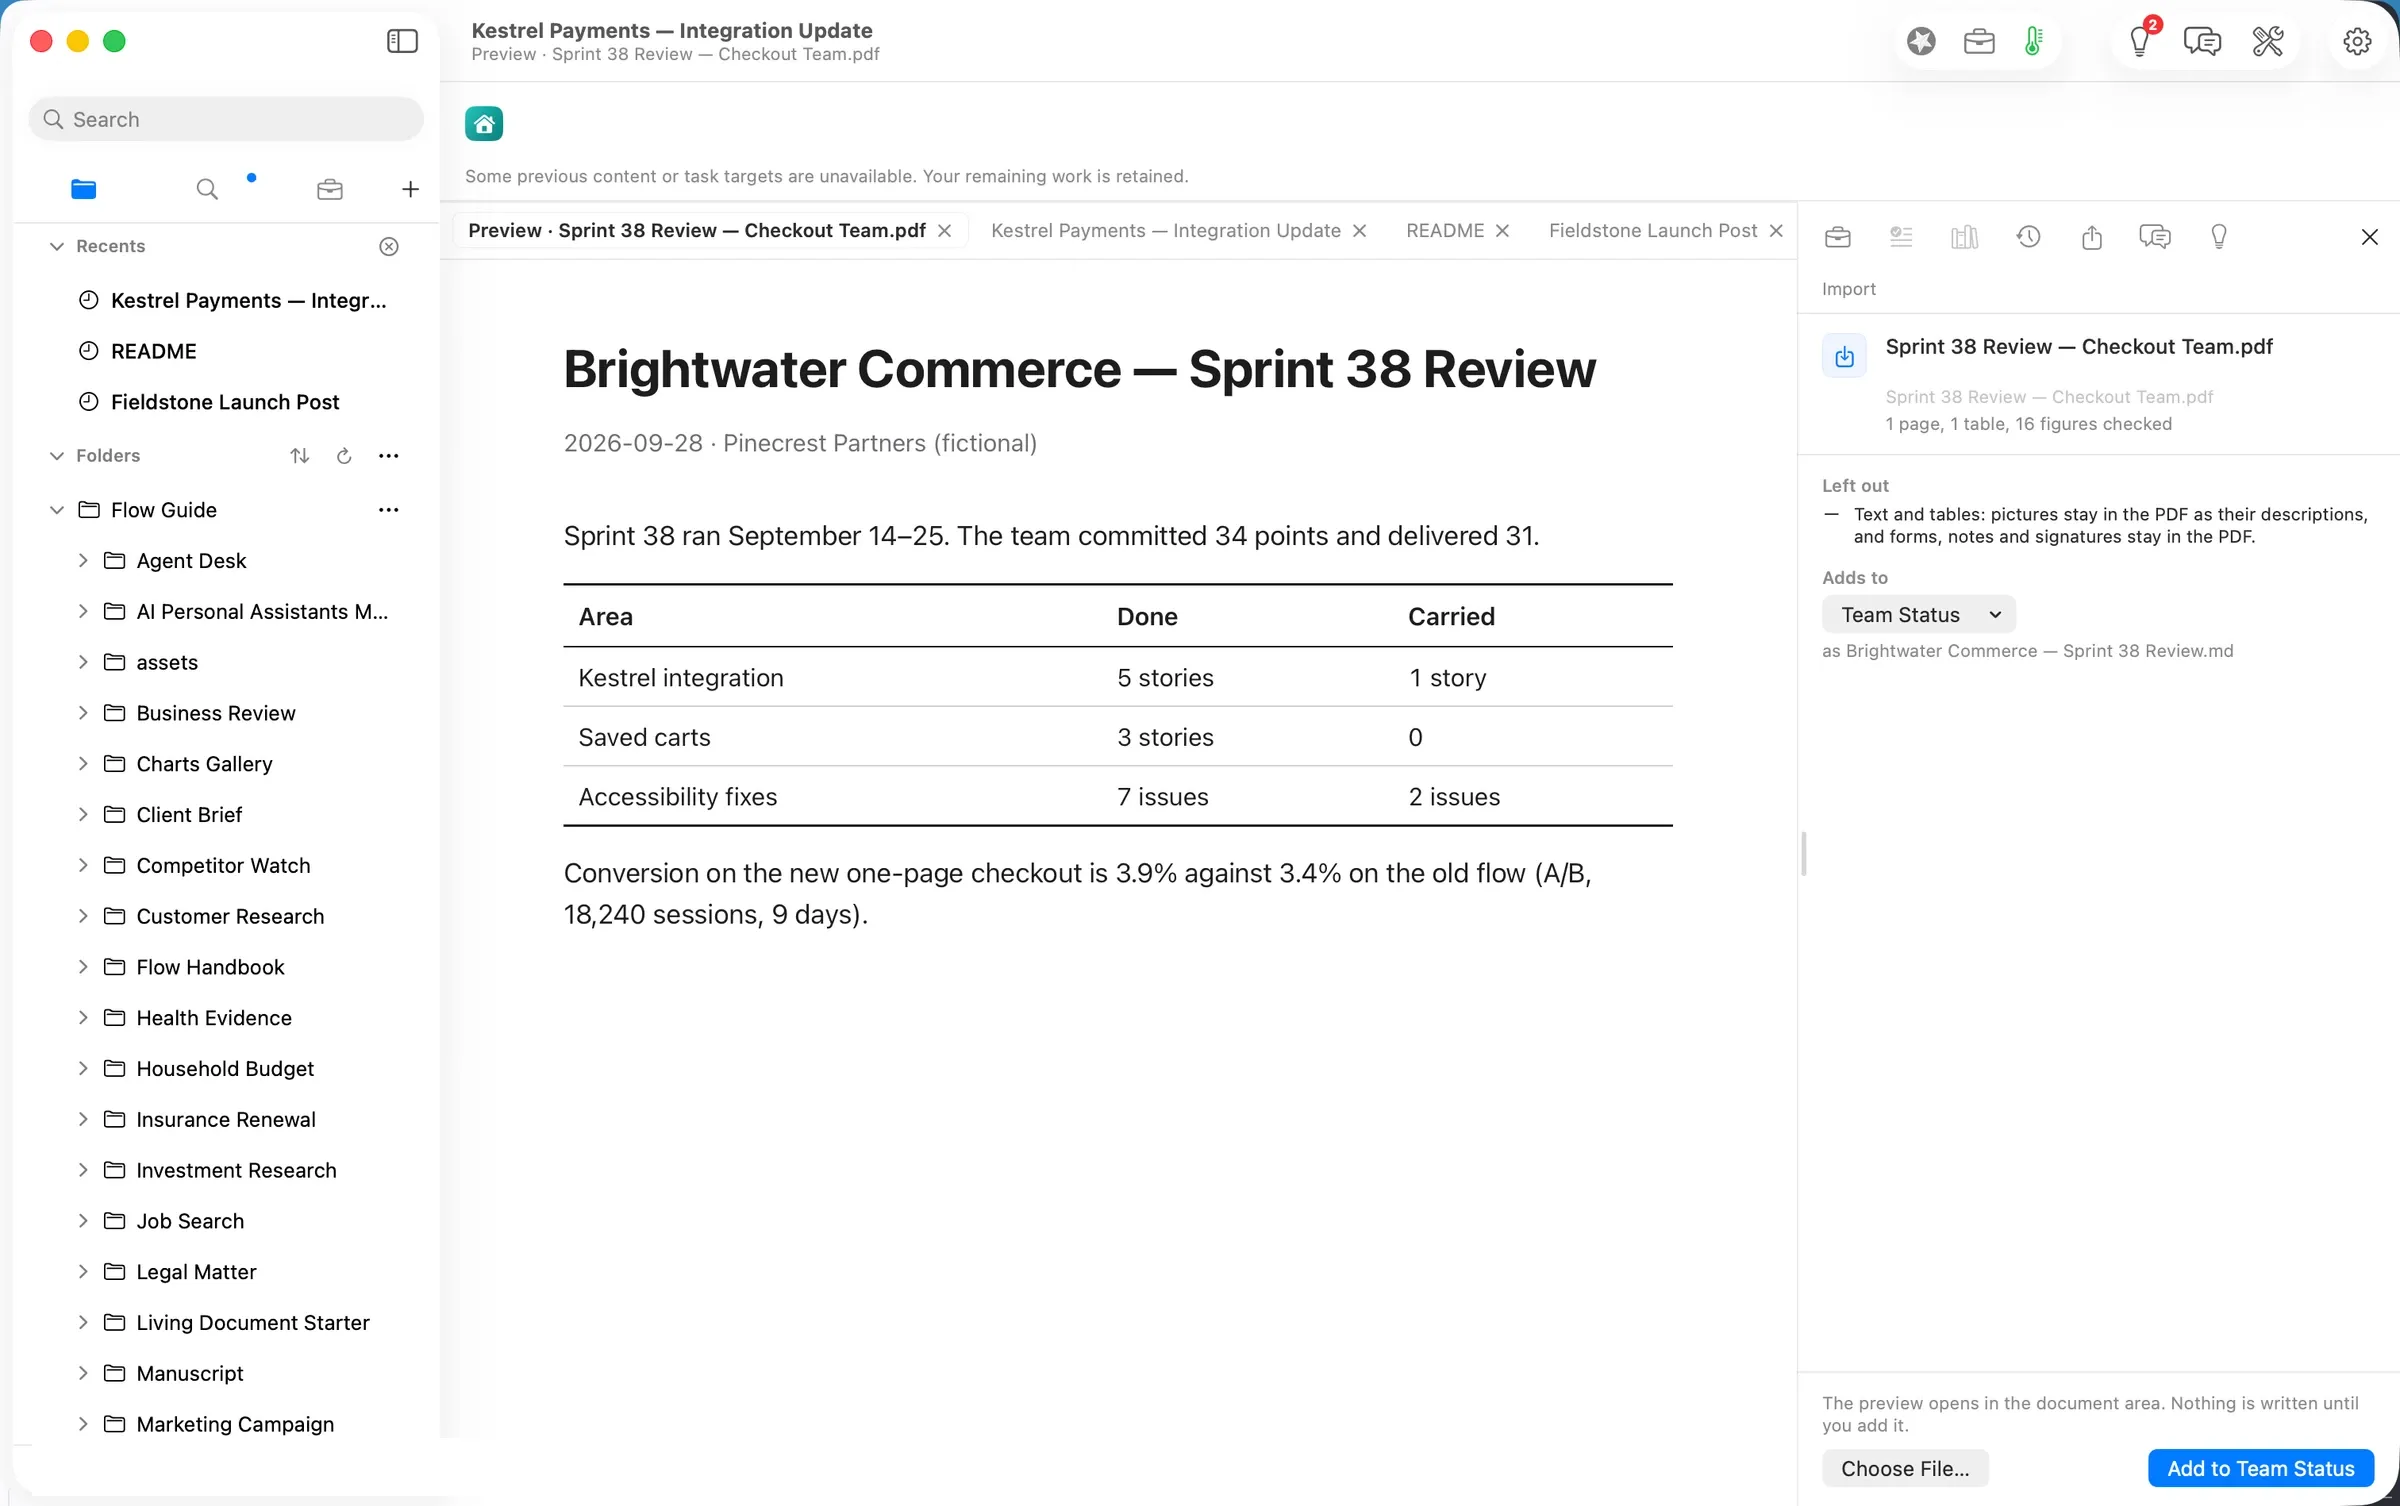2400x1506 pixels.
Task: Open Fieldstone Launch Post in Recents
Action: coord(225,402)
